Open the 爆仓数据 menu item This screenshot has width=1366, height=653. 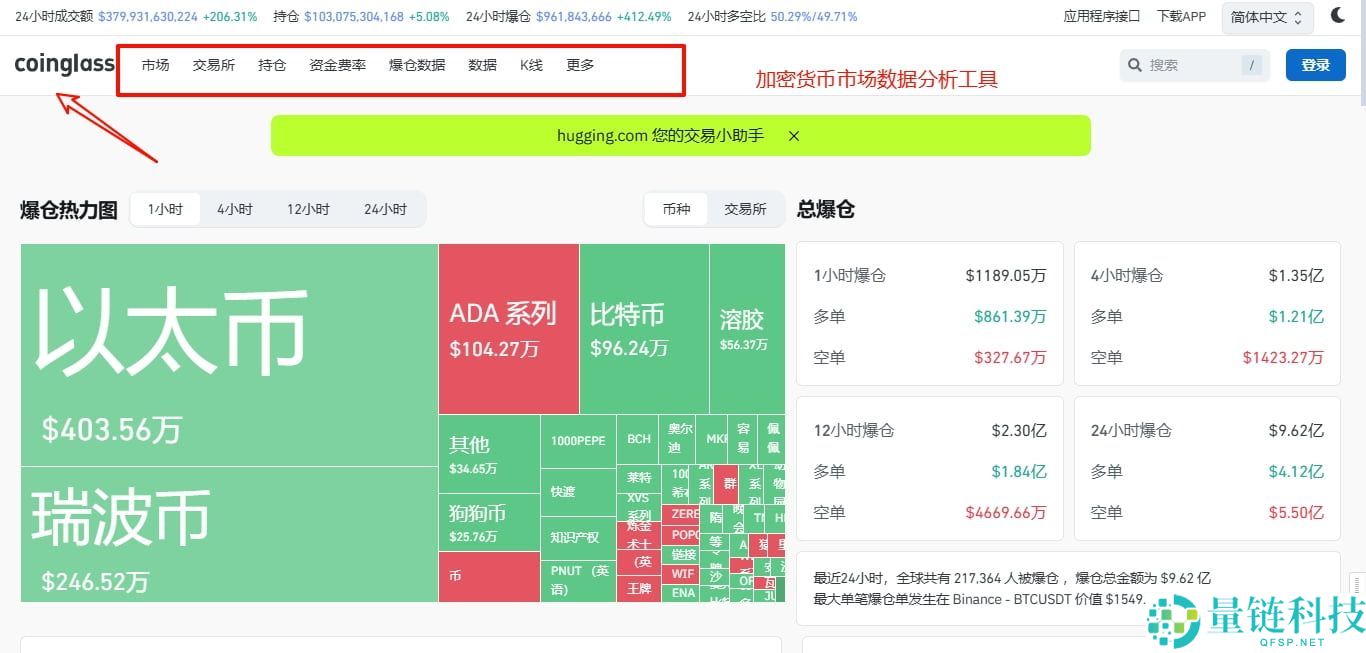pyautogui.click(x=417, y=64)
